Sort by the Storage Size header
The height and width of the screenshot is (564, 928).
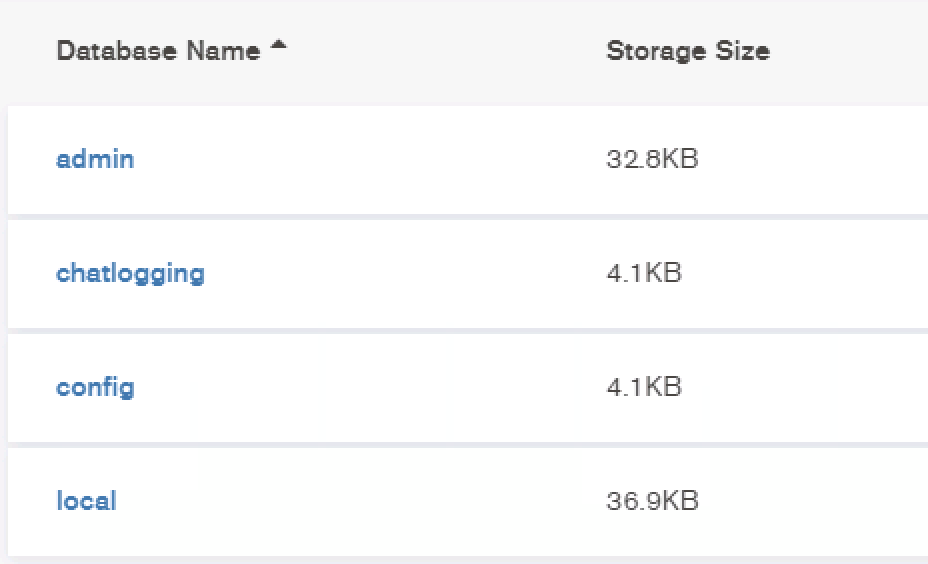(687, 51)
